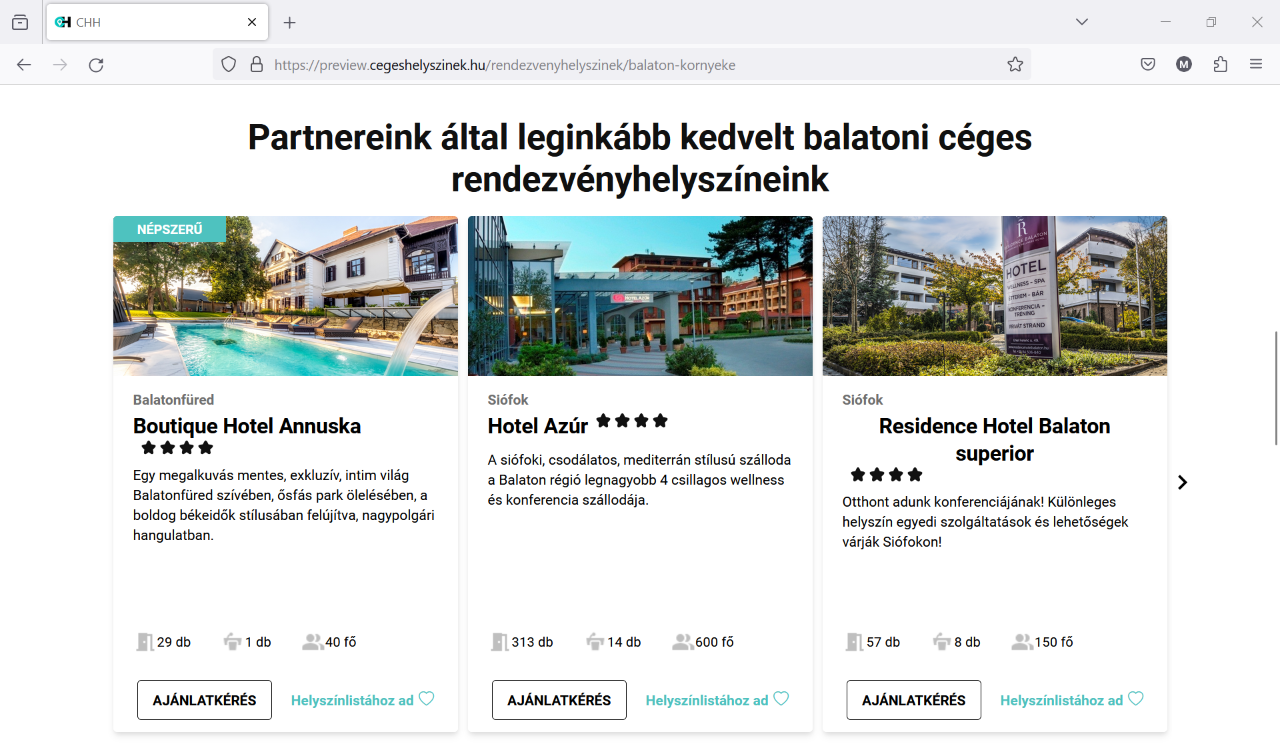
Task: Show next venue cards with carousel arrow
Action: click(x=1183, y=482)
